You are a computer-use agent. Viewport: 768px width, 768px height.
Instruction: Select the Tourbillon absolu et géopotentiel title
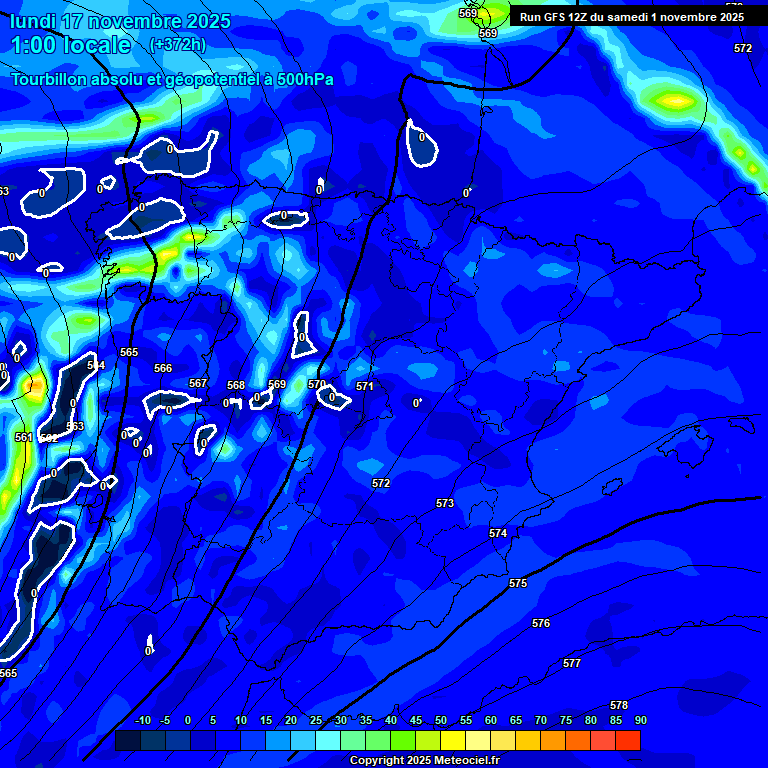(x=172, y=80)
